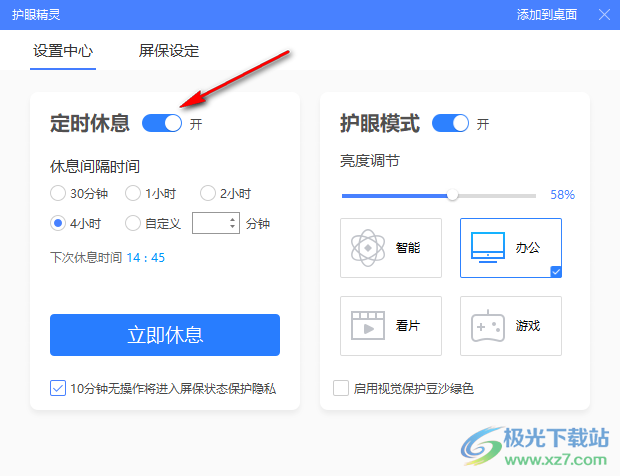
Task: Enable 启用视觉保护豆沙绿色 checkbox
Action: tap(341, 388)
